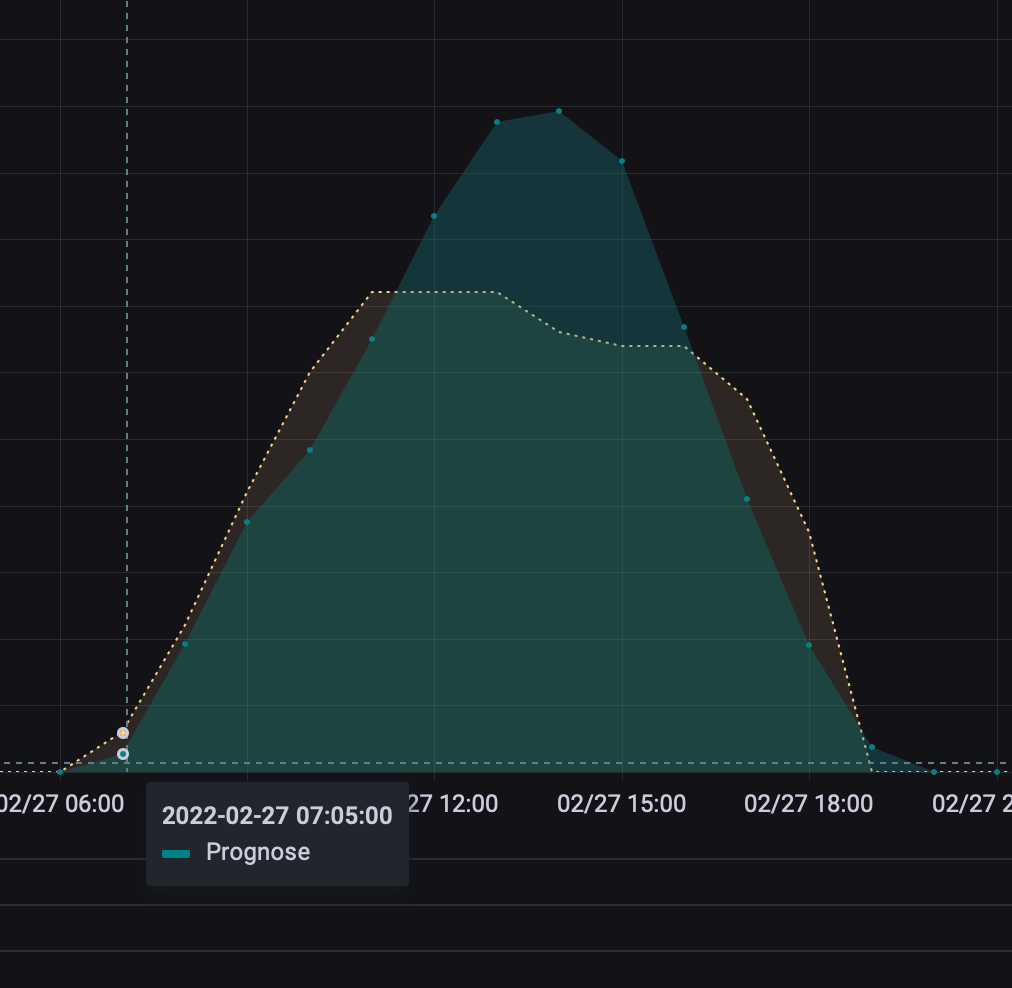Click the Prognose label in the tooltip

point(258,852)
